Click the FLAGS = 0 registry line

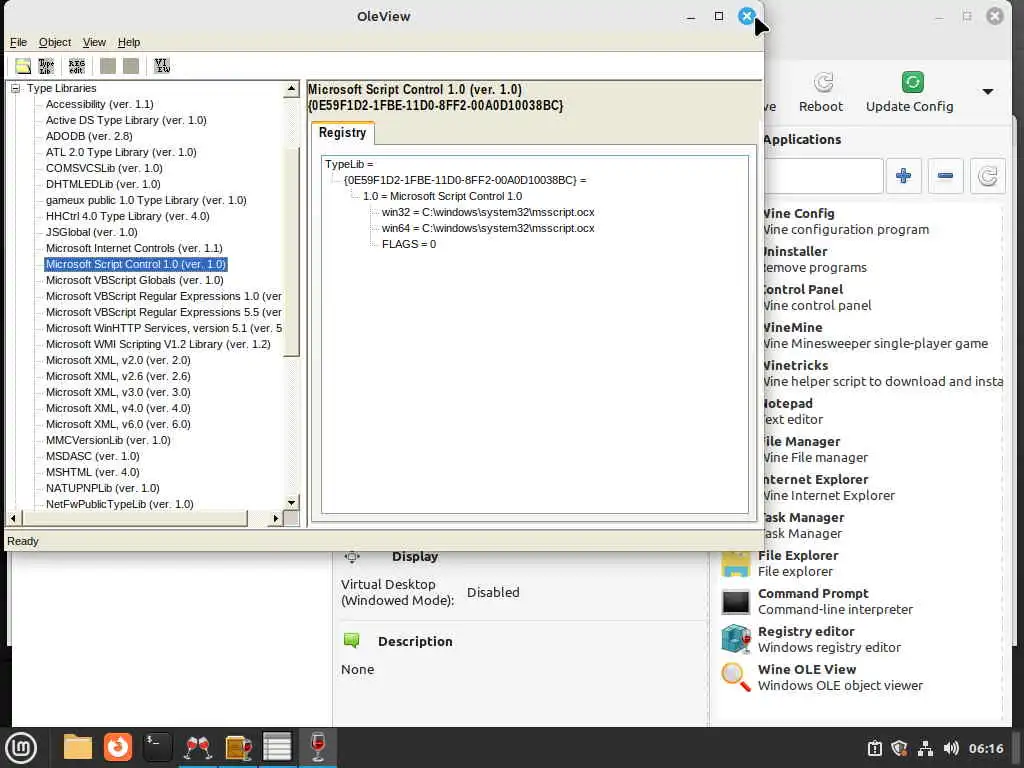pyautogui.click(x=409, y=244)
